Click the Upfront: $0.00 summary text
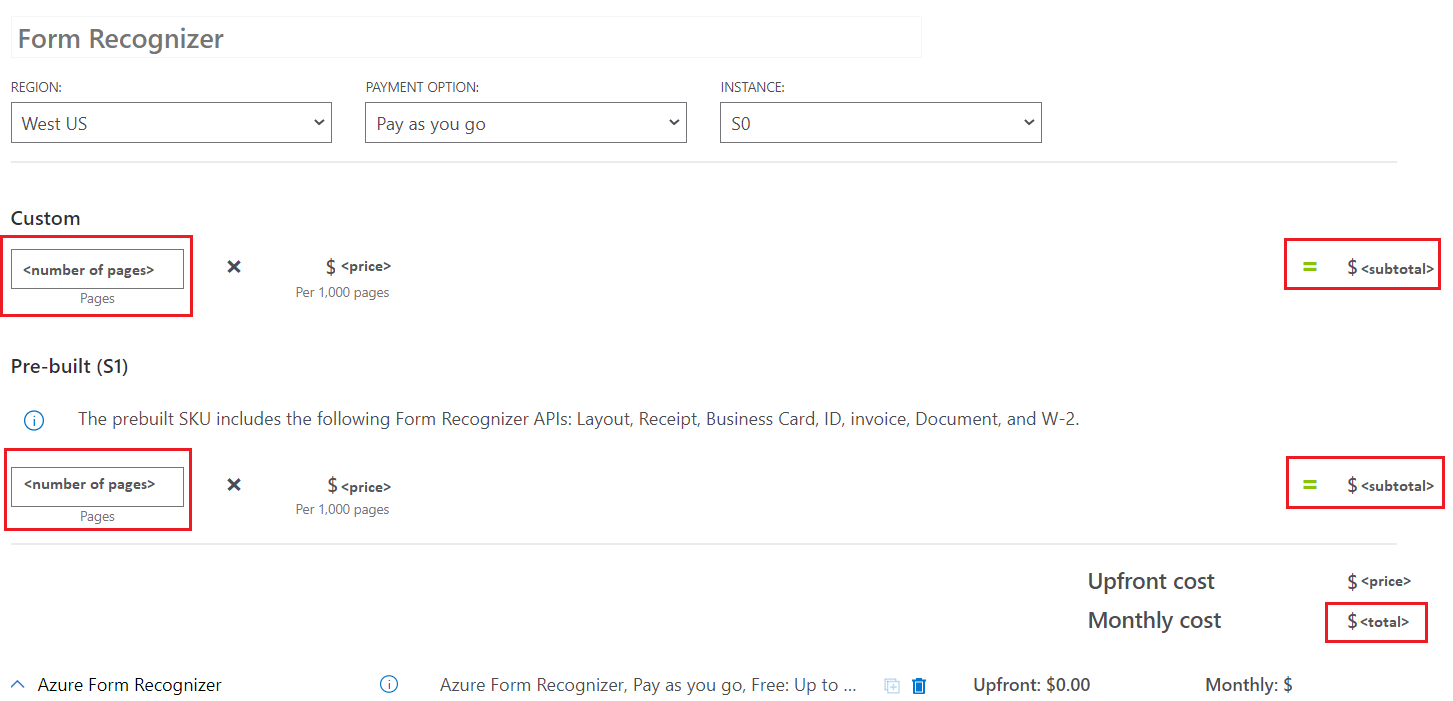The width and height of the screenshot is (1453, 701). point(1032,685)
